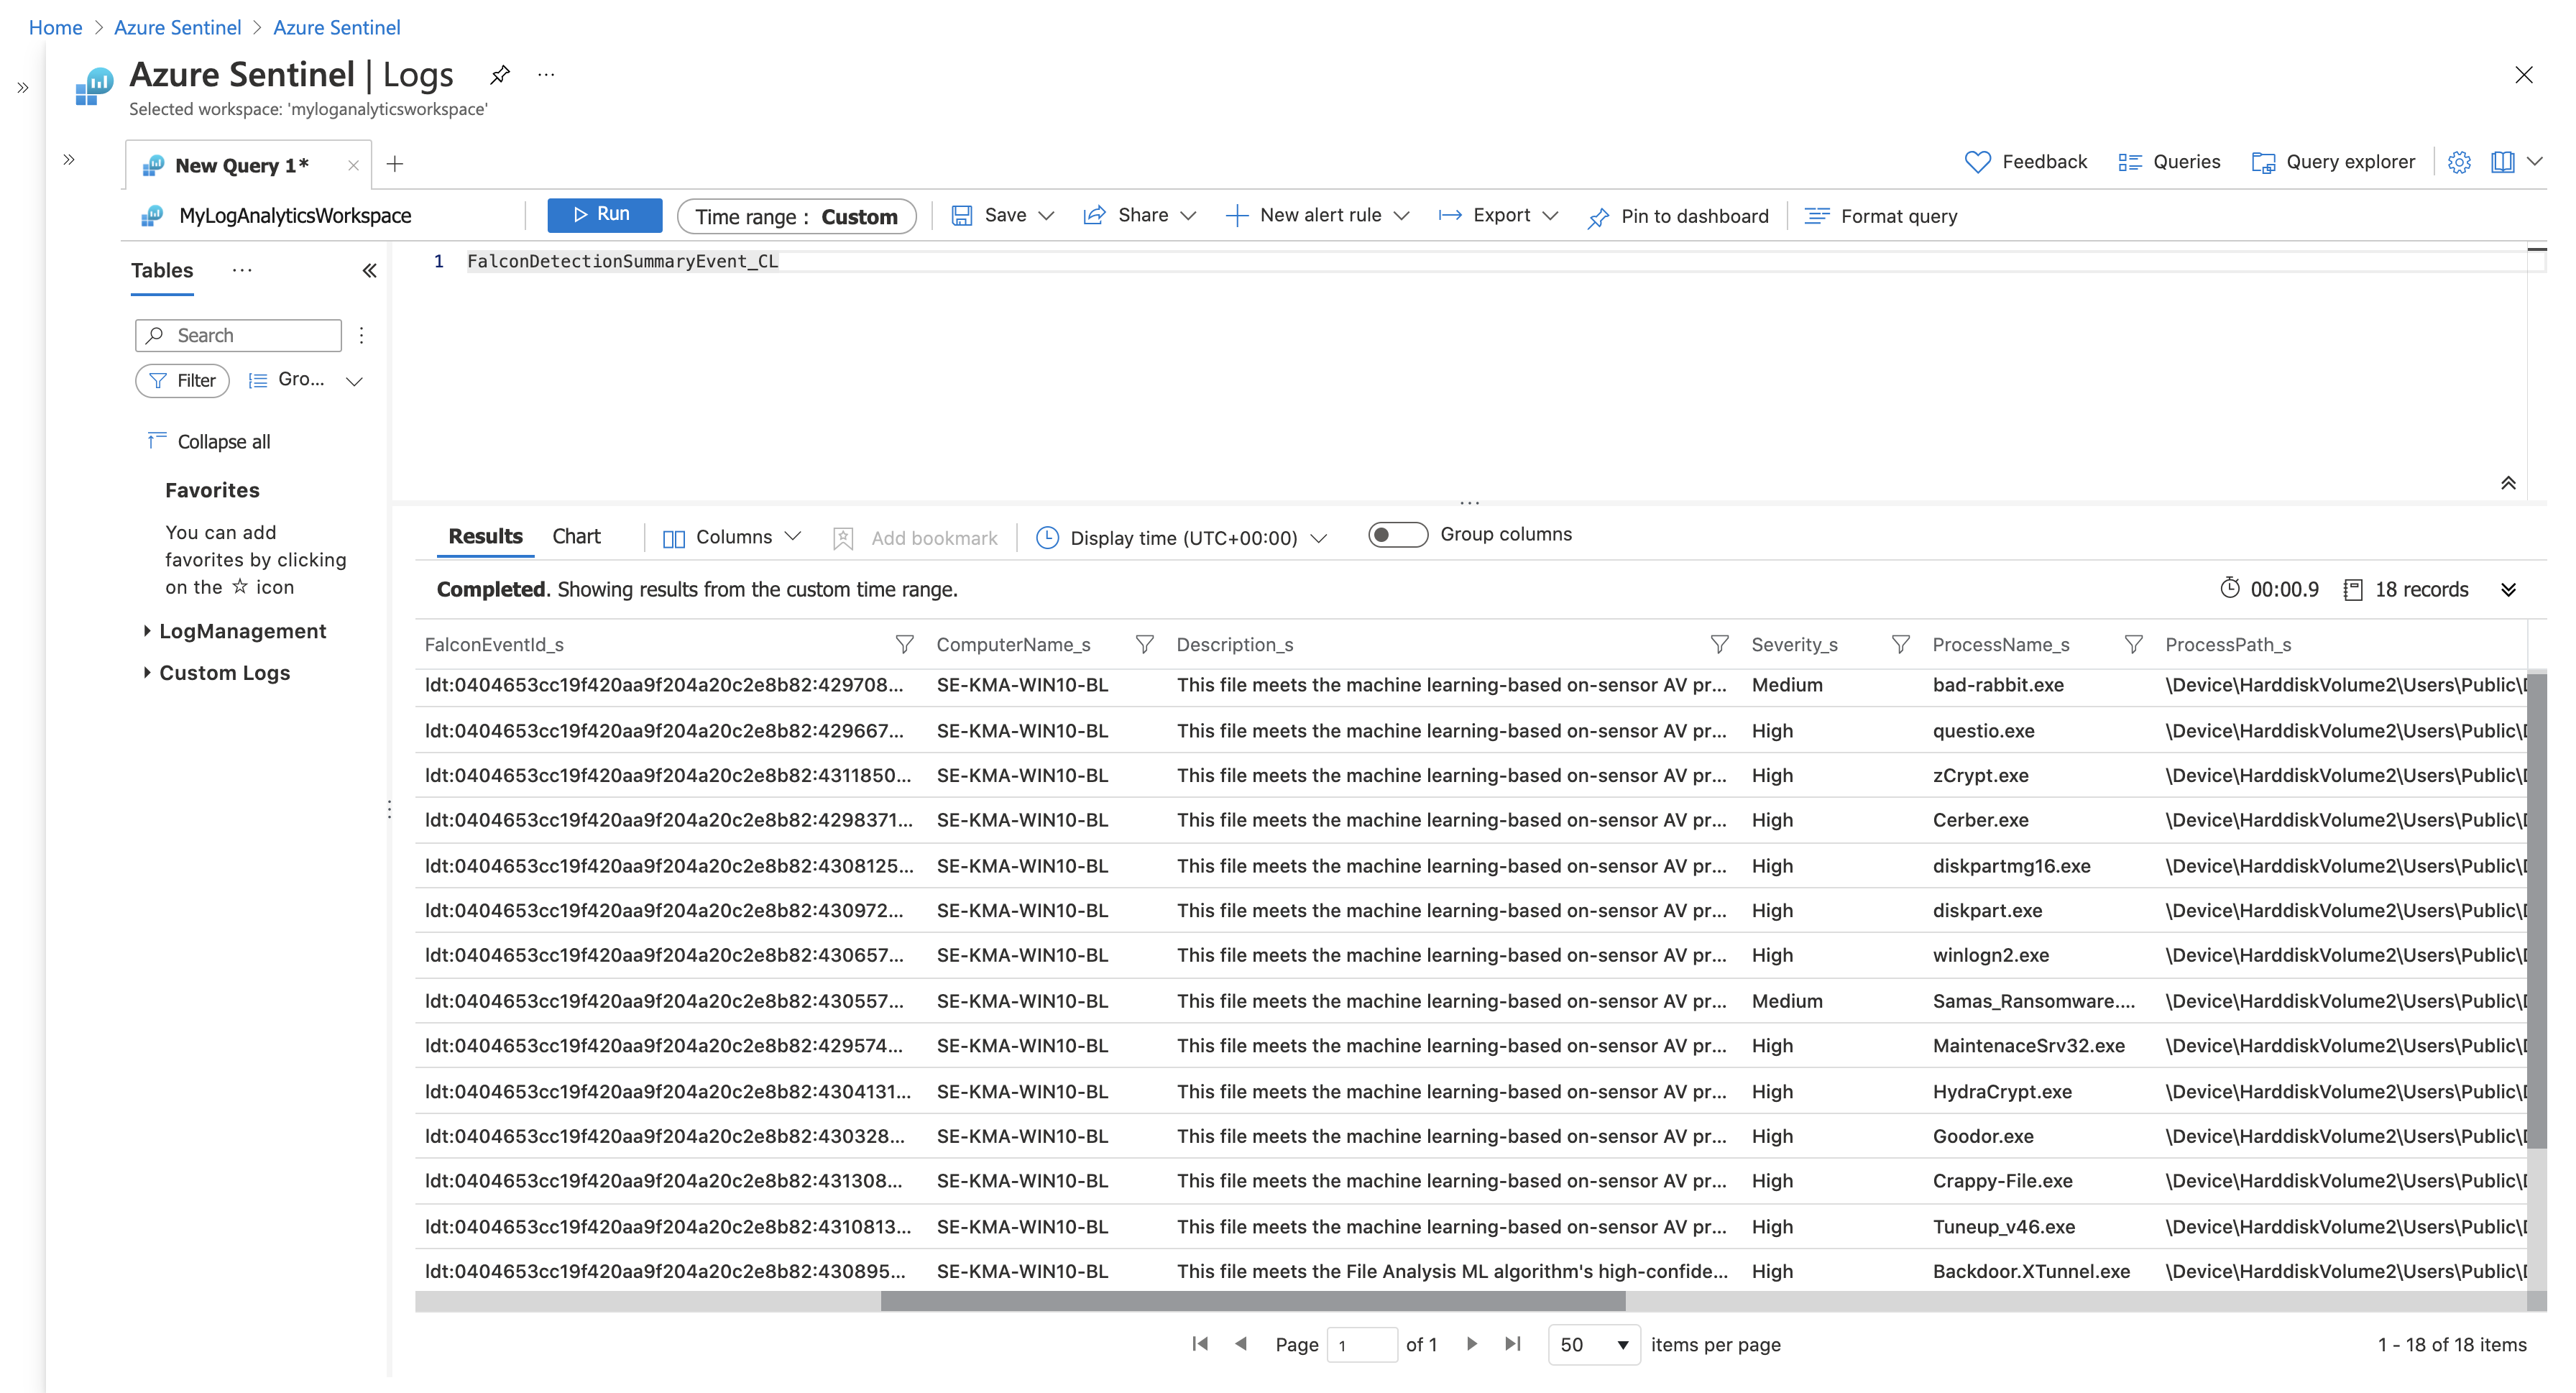Screen dimensions: 2576x1393
Task: Collapse all table groups
Action: pos(209,442)
